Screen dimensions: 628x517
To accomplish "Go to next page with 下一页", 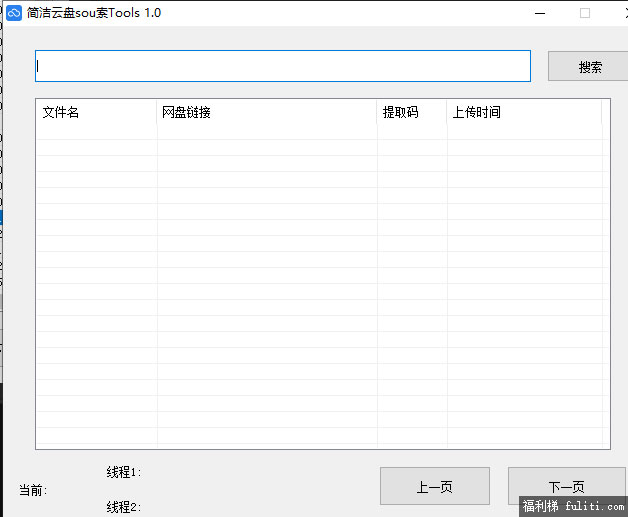I will [566, 486].
